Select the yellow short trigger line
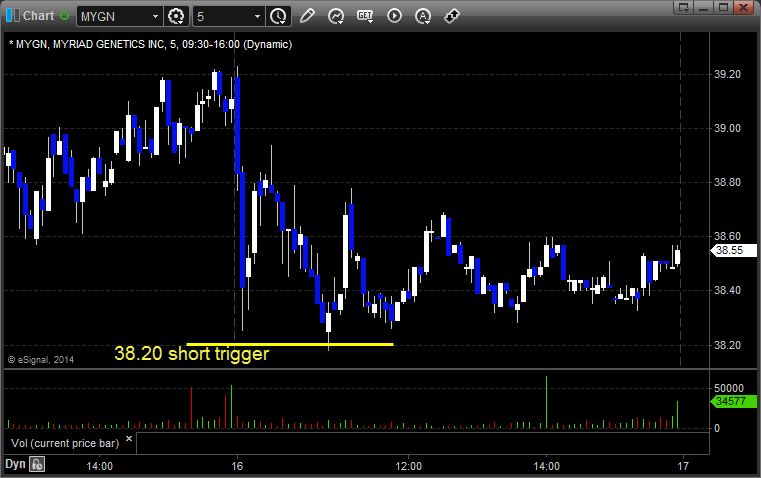Screen dimensions: 761x478 (290, 344)
